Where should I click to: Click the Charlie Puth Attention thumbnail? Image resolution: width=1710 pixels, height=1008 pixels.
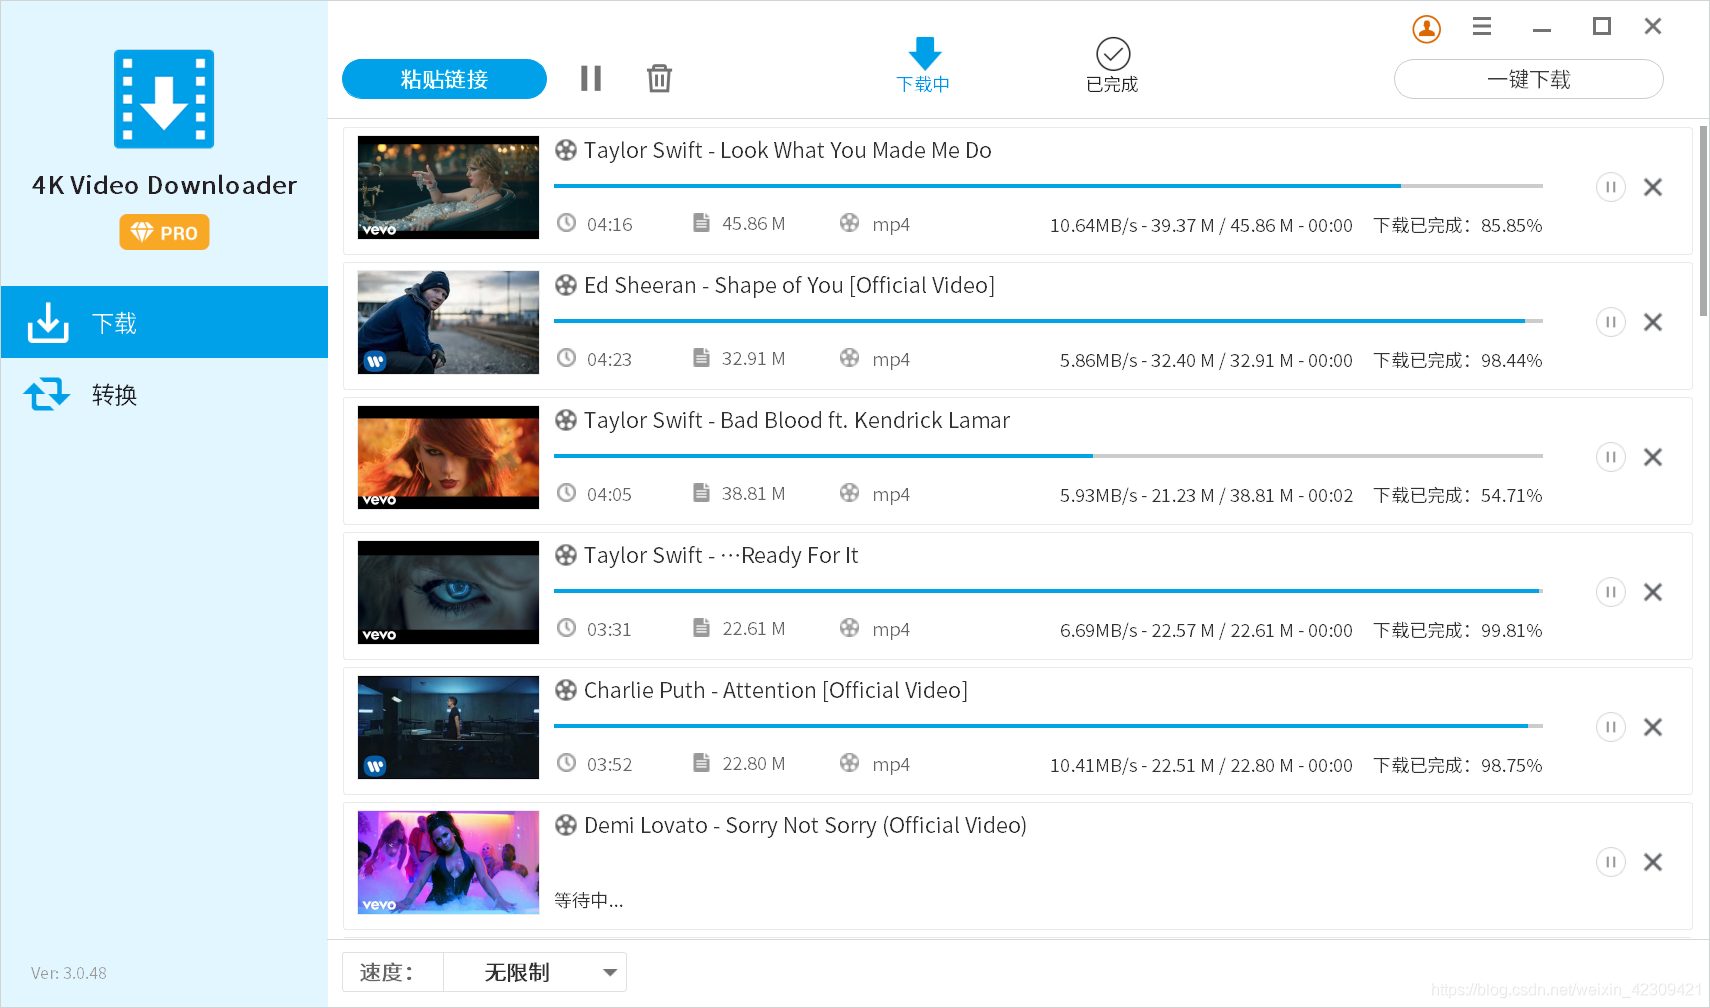click(448, 727)
